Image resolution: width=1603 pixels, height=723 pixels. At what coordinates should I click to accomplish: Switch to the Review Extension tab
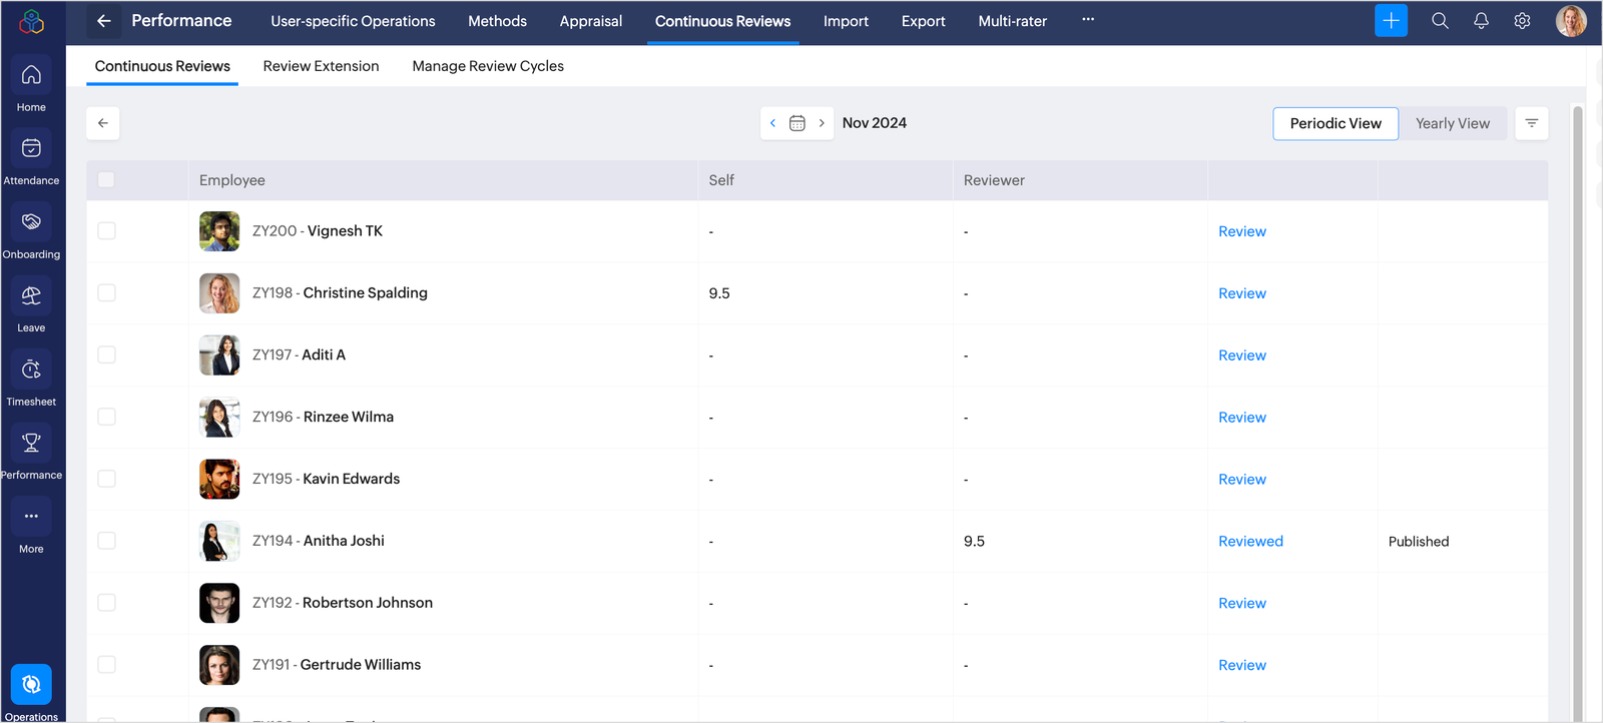(x=321, y=66)
